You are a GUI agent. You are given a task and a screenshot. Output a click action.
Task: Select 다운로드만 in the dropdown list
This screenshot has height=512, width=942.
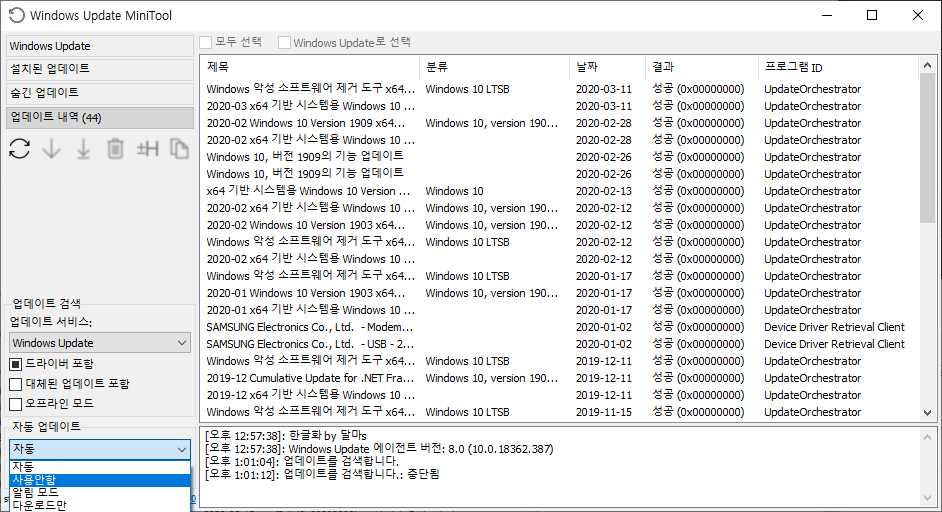pos(100,505)
